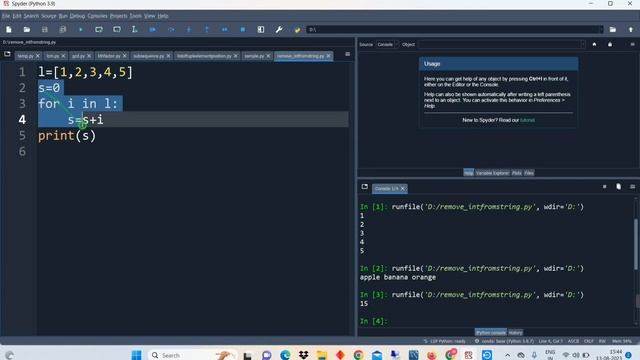The height and width of the screenshot is (360, 640).
Task: Open the Debug menu
Action: tap(77, 16)
